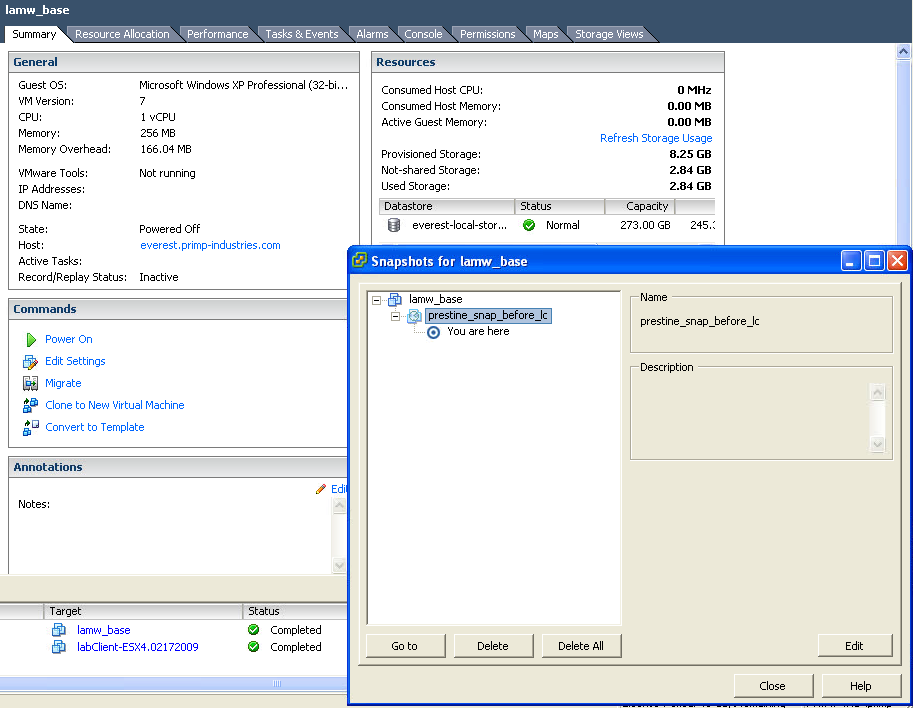Minimize the Snapshots for lamw_base dialog
This screenshot has height=708, width=913.
pyautogui.click(x=851, y=261)
